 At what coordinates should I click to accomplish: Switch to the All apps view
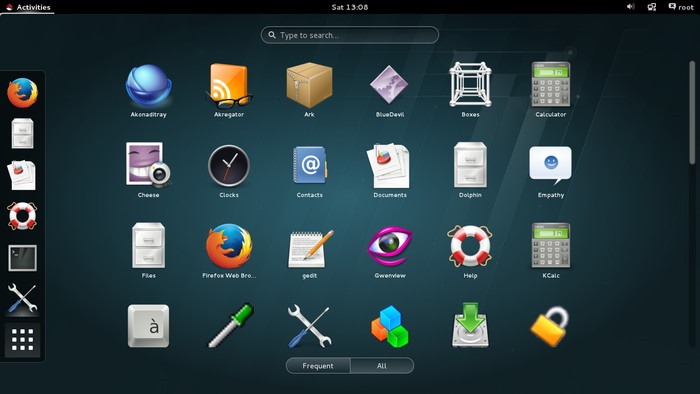(382, 365)
